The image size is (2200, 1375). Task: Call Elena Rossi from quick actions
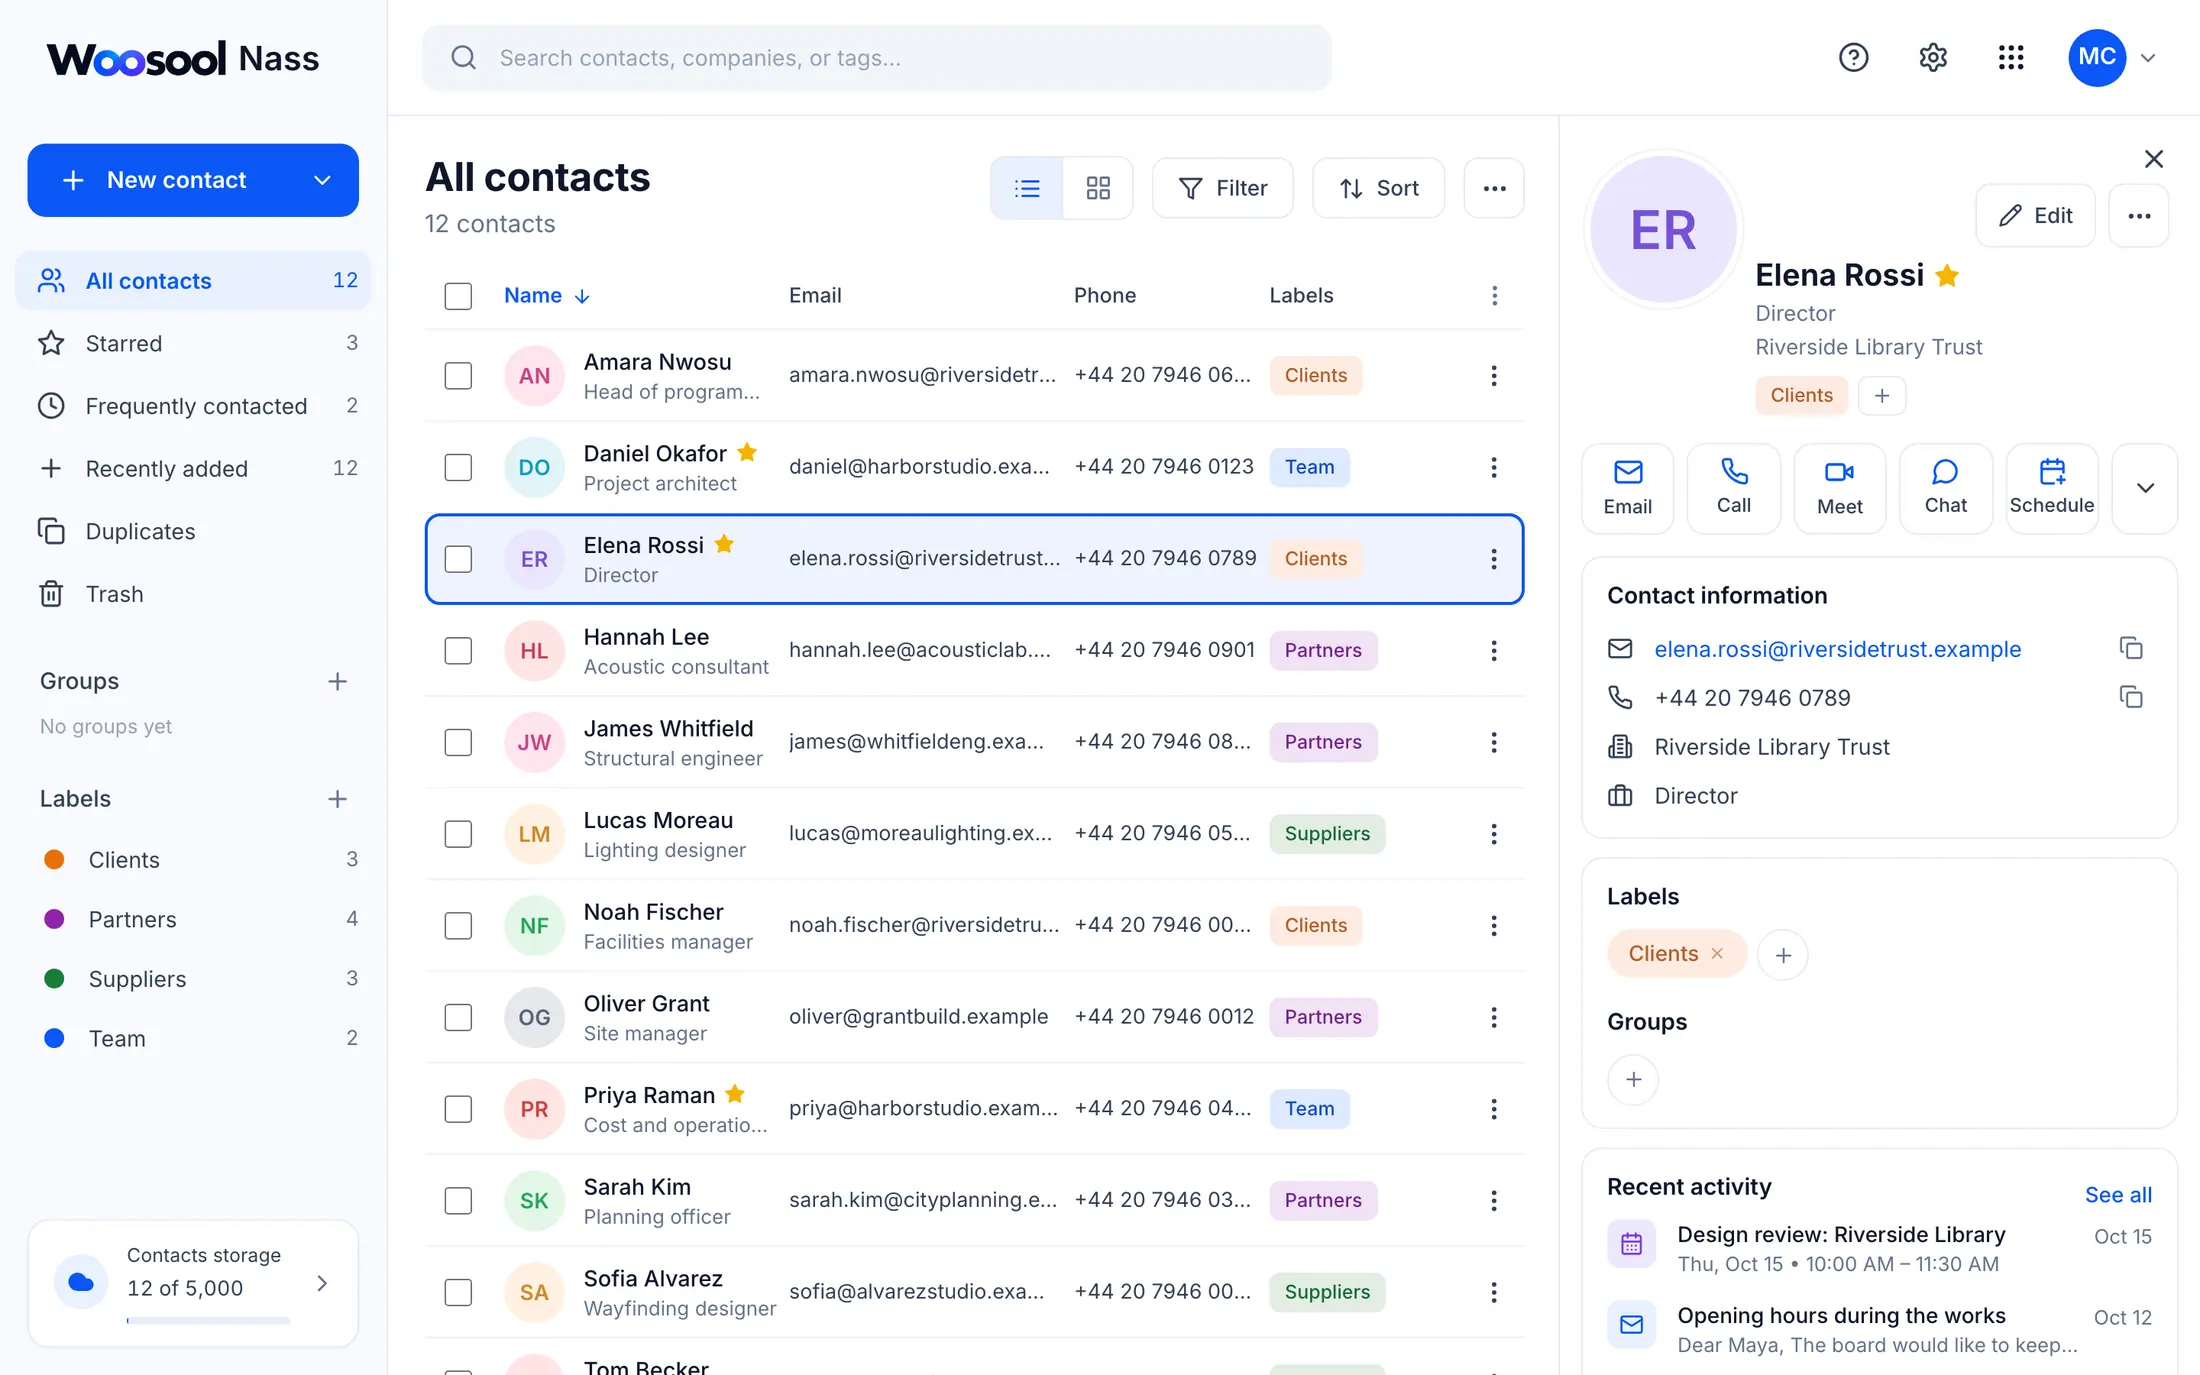pyautogui.click(x=1734, y=488)
